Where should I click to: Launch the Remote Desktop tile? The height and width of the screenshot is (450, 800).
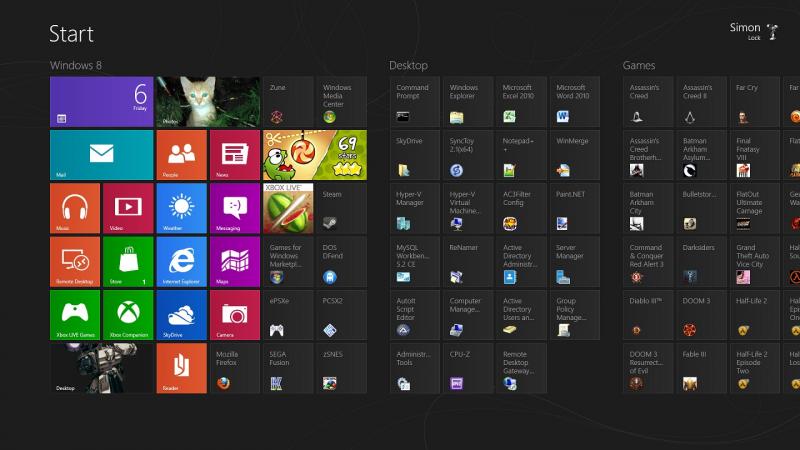pos(75,262)
